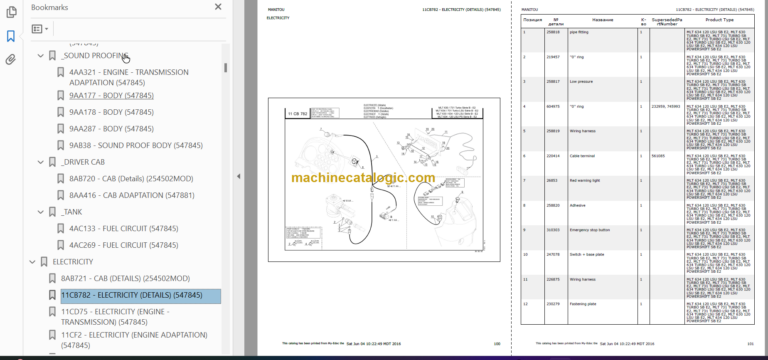Open bookmark 4AC133 - FUEL CIRCUIT
Screen dimensions: 768x360
[123, 229]
